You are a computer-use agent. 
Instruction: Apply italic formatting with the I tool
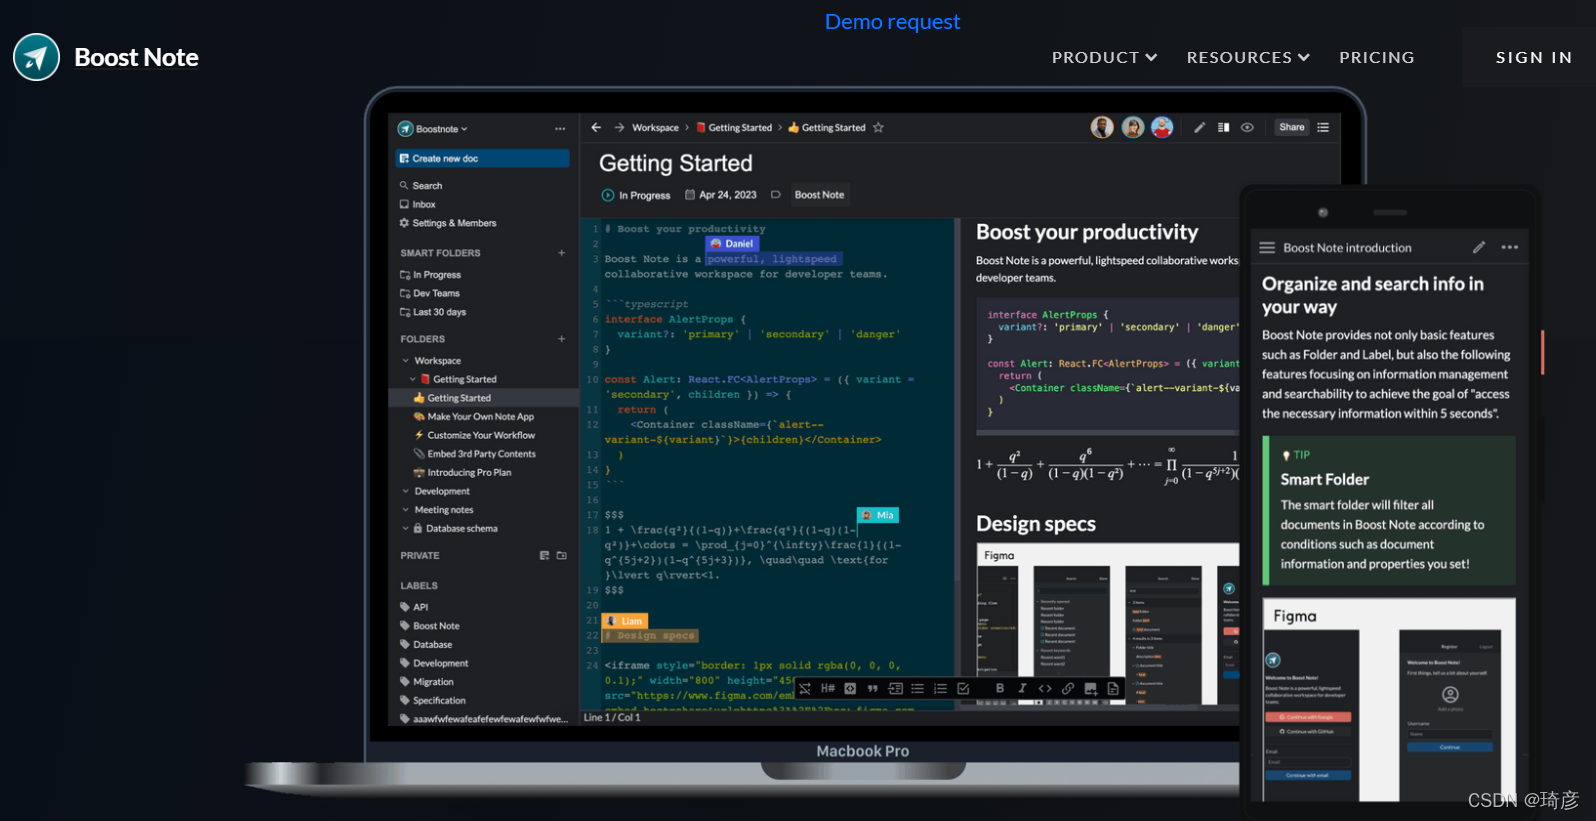pos(1022,688)
